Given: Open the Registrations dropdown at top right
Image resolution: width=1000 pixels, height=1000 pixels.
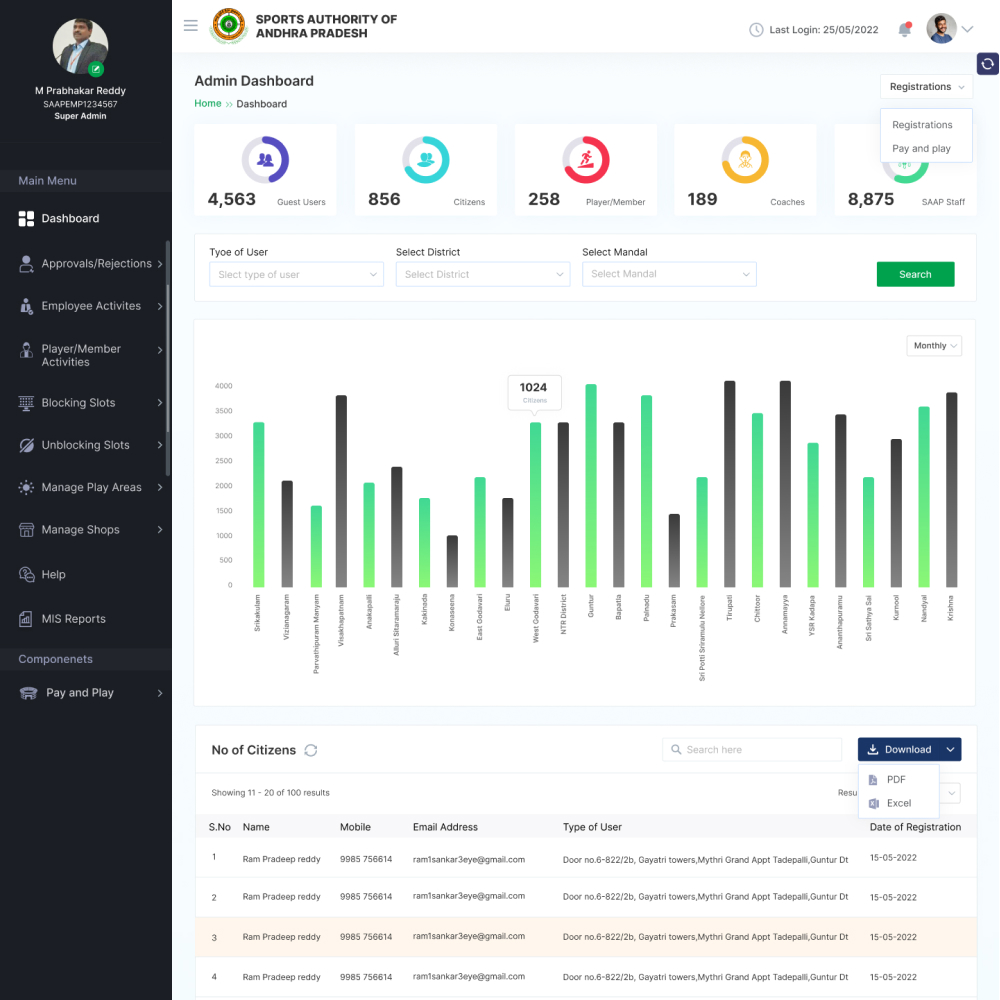Looking at the screenshot, I should 927,87.
